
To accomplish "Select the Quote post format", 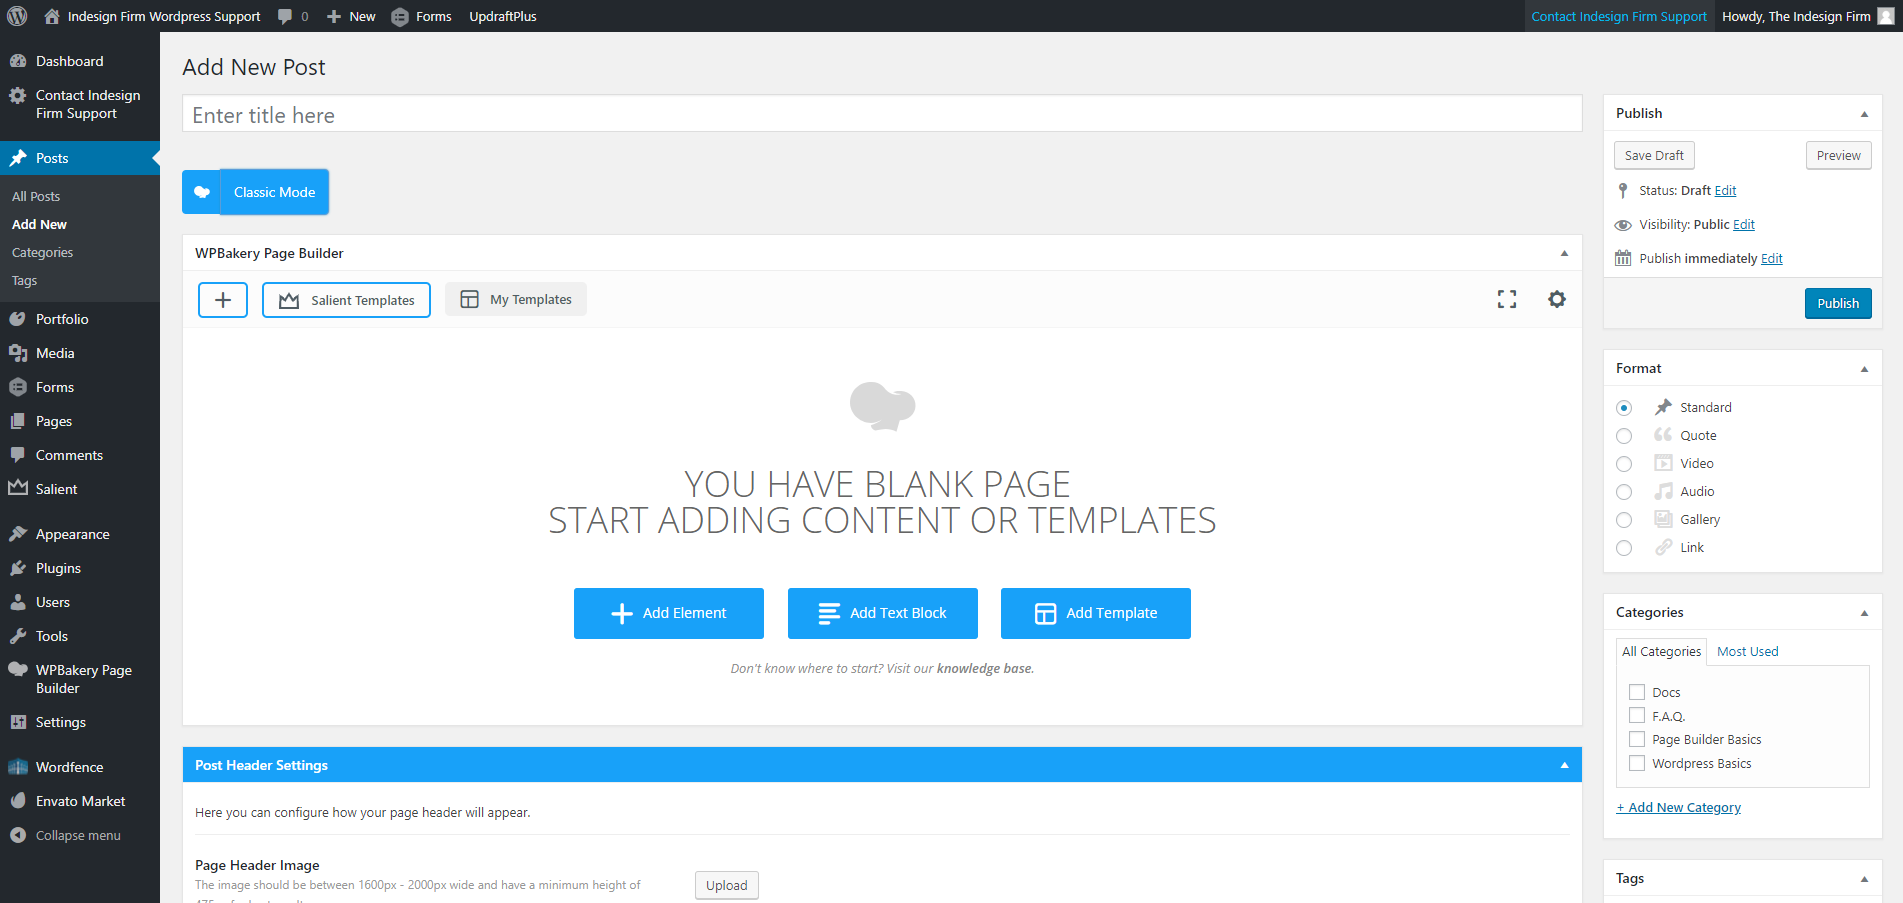I will tap(1624, 436).
